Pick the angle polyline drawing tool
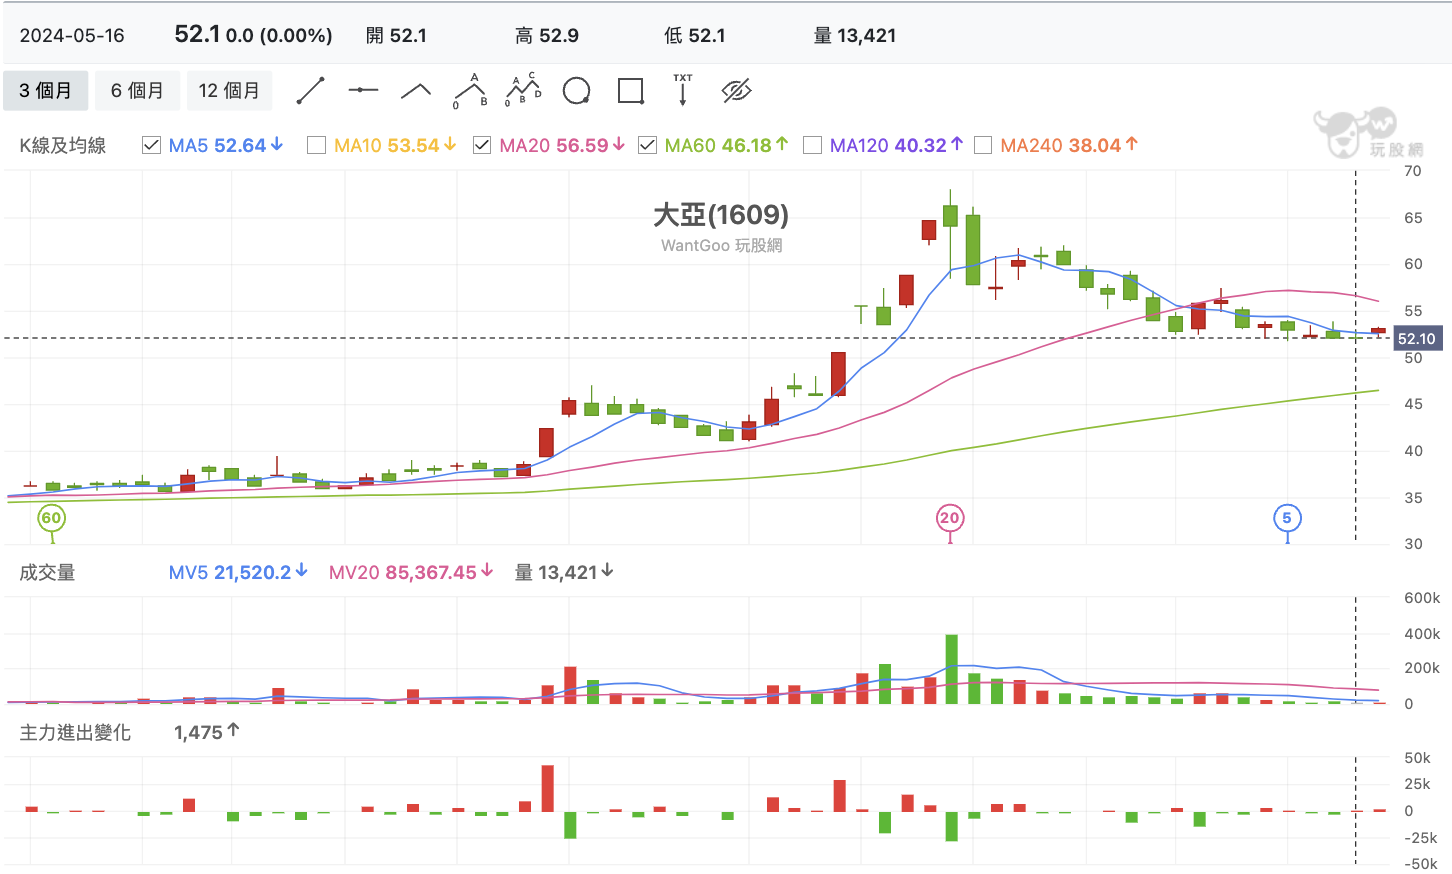The height and width of the screenshot is (874, 1452). tap(416, 91)
